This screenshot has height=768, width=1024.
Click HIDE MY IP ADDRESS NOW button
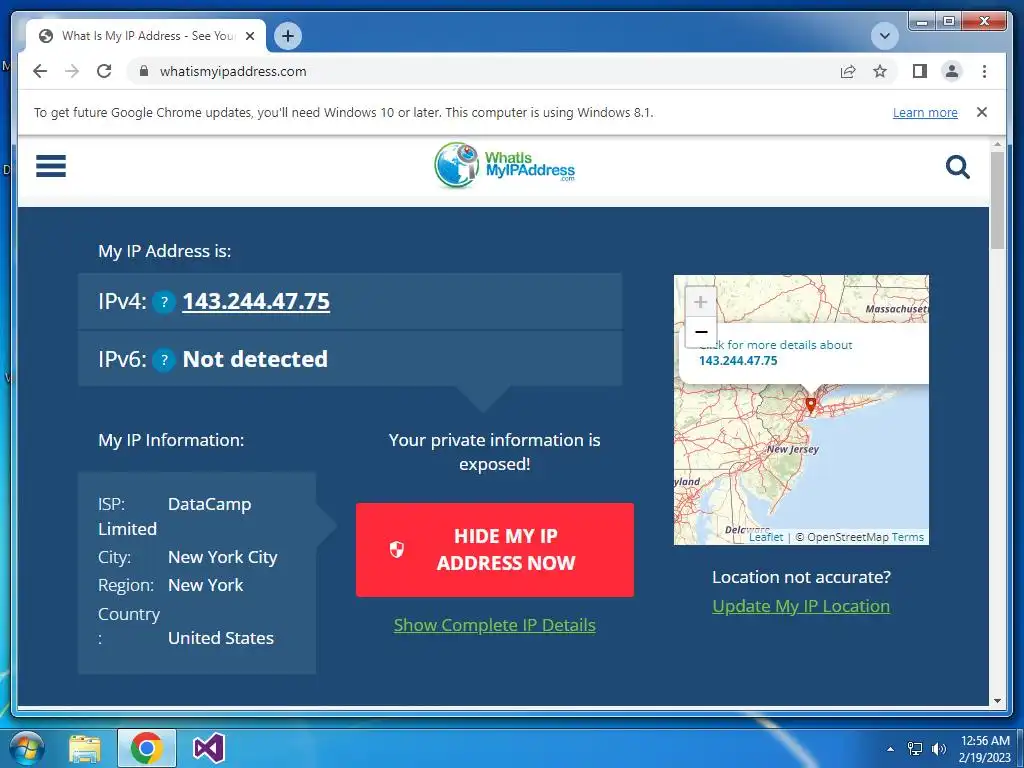tap(494, 550)
